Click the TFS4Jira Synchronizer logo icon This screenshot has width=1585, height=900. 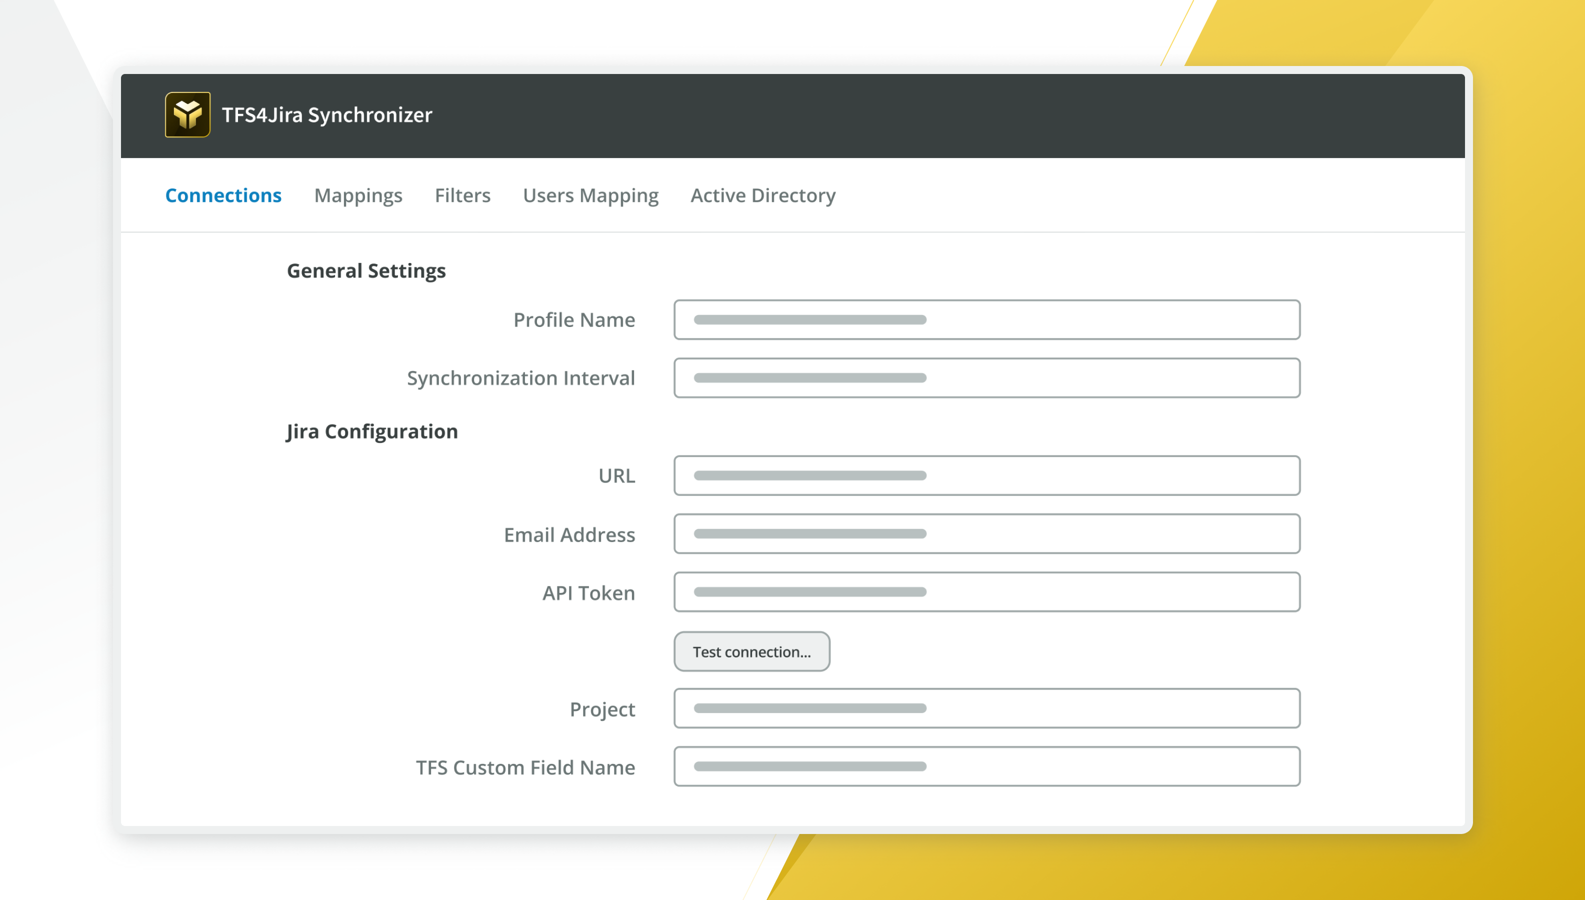(187, 115)
